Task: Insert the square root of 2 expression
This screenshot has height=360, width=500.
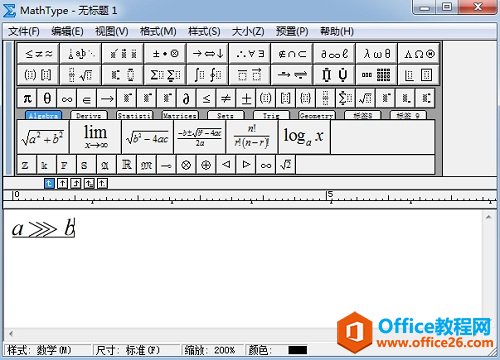Action: pos(286,165)
